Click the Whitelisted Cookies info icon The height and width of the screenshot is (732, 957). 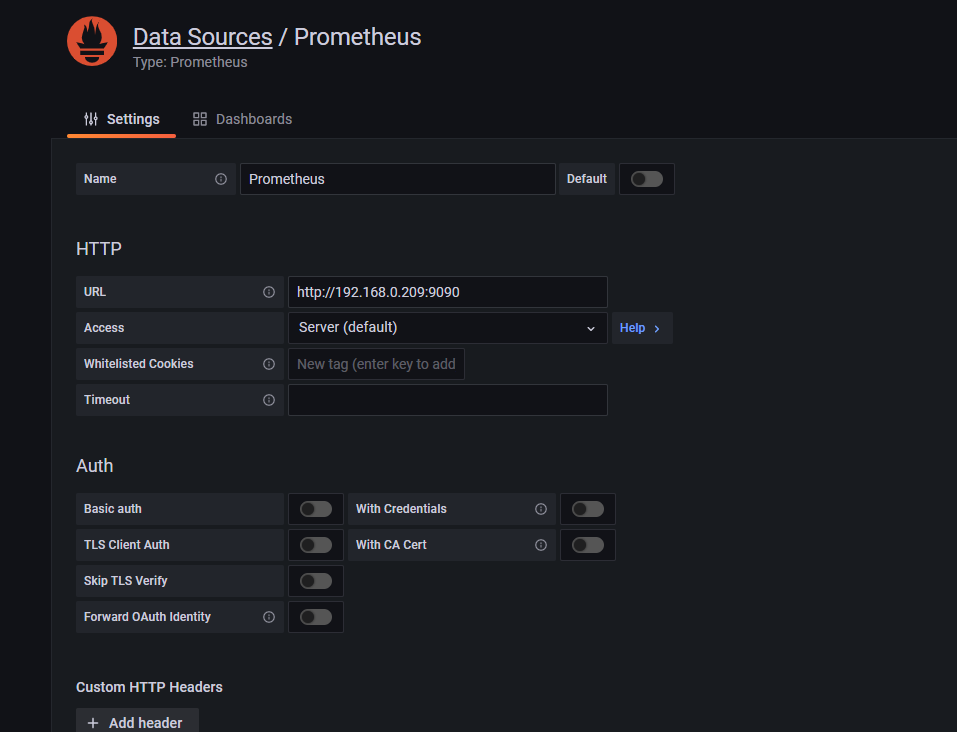point(269,364)
